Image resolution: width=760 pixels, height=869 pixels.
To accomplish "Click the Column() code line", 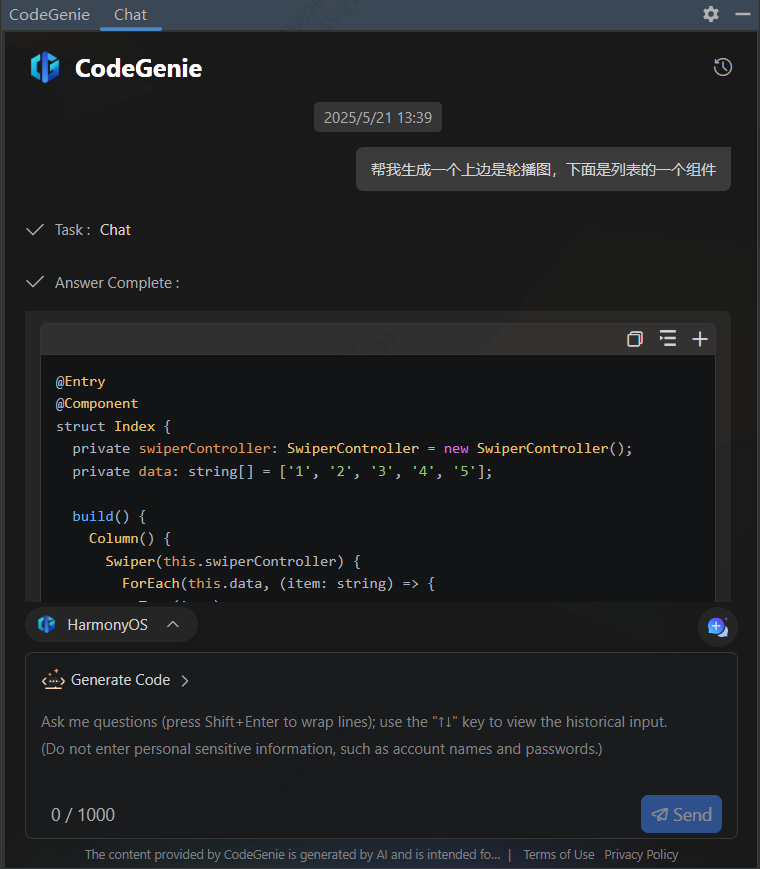I will (x=130, y=538).
